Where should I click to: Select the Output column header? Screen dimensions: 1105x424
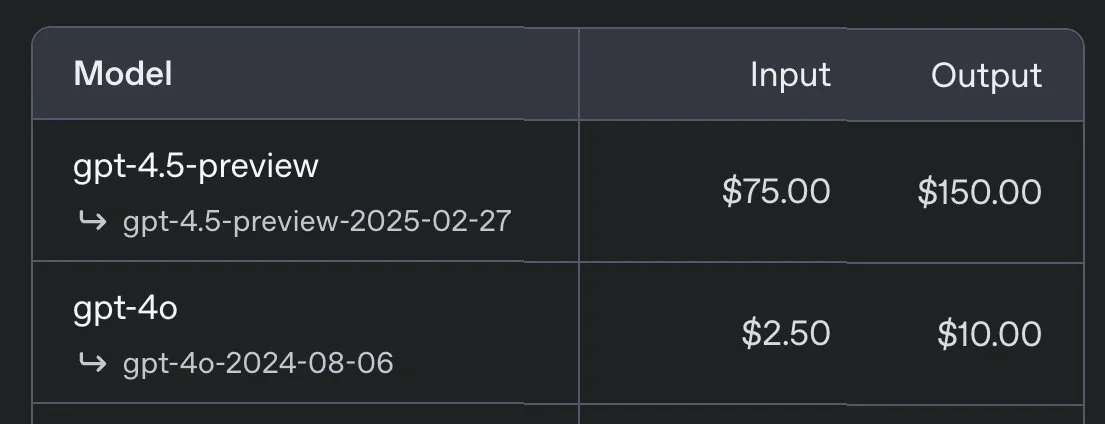coord(986,75)
